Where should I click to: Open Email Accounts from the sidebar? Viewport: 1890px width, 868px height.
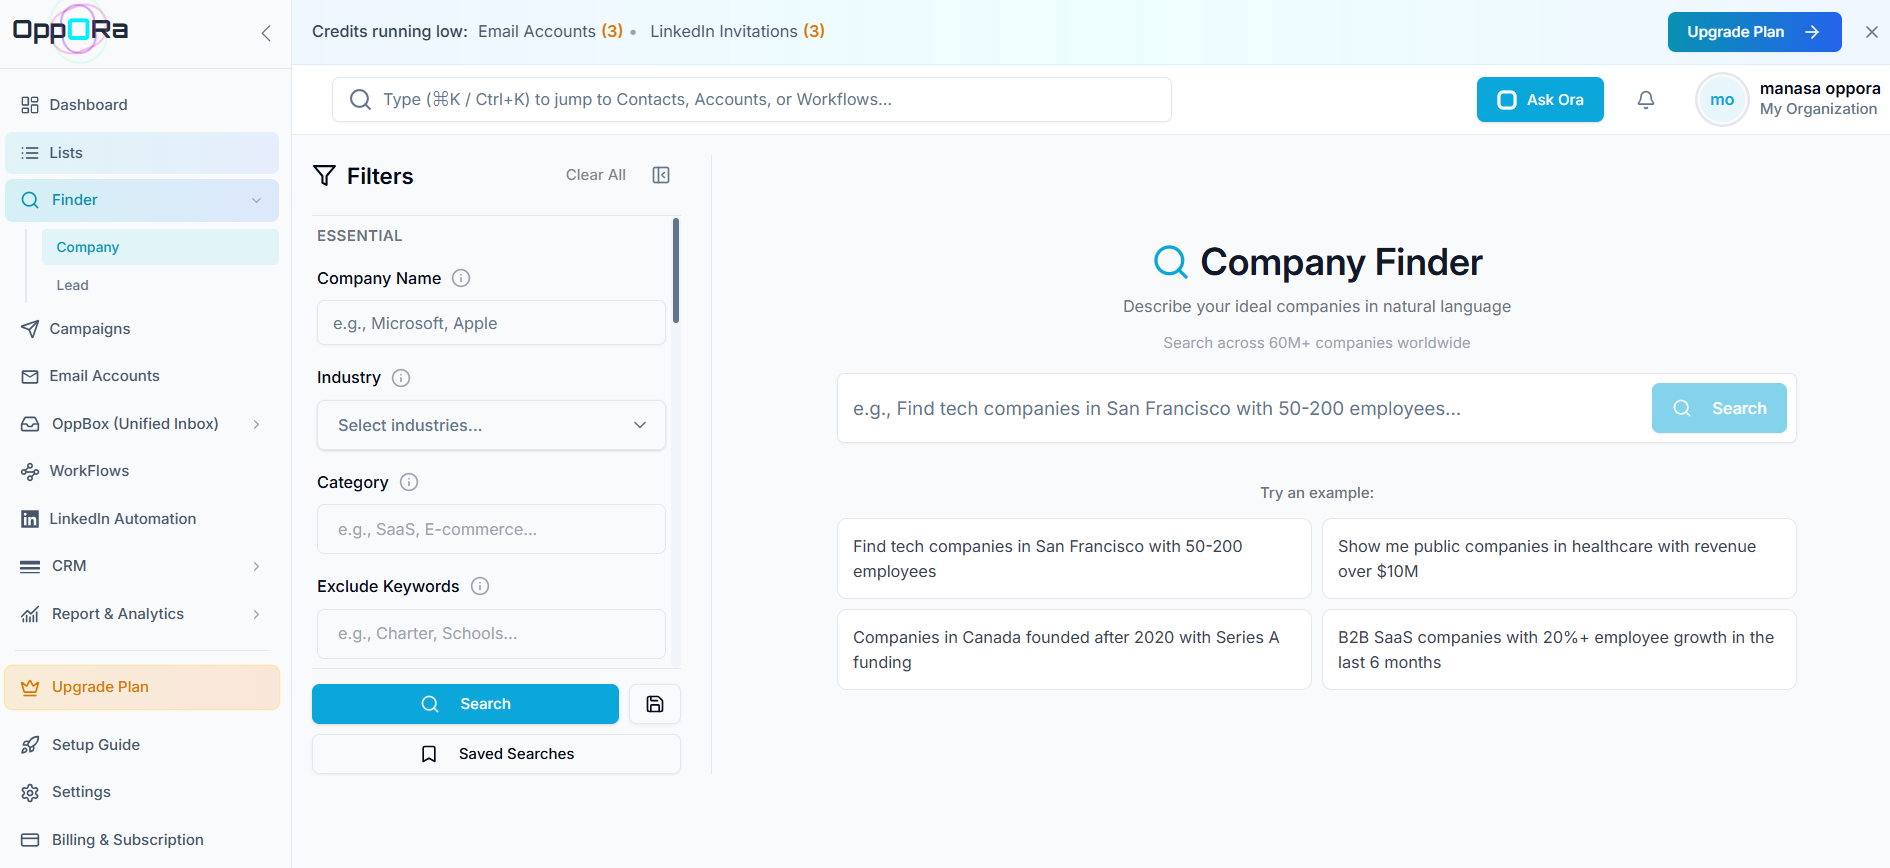click(x=142, y=376)
